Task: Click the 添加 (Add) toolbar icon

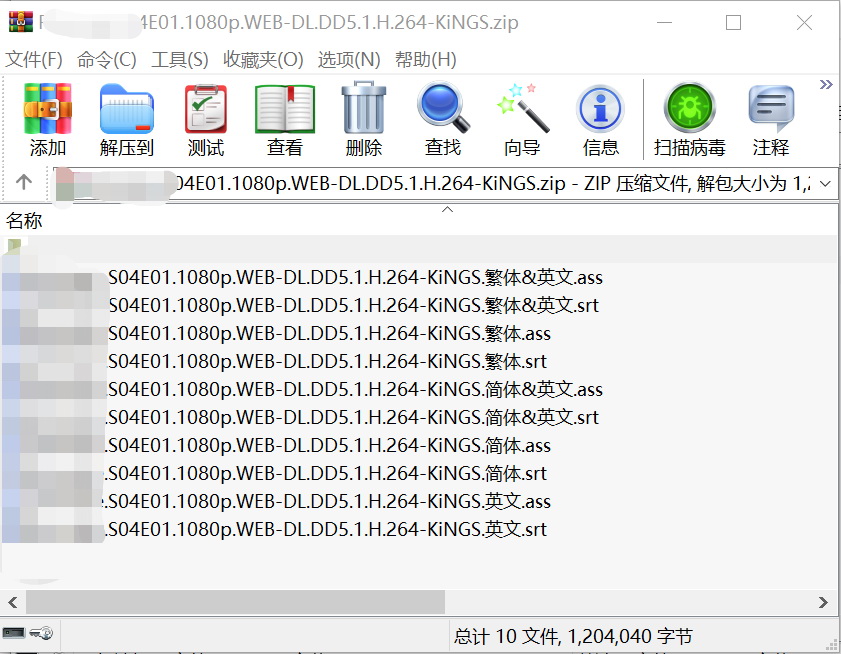Action: tap(48, 109)
